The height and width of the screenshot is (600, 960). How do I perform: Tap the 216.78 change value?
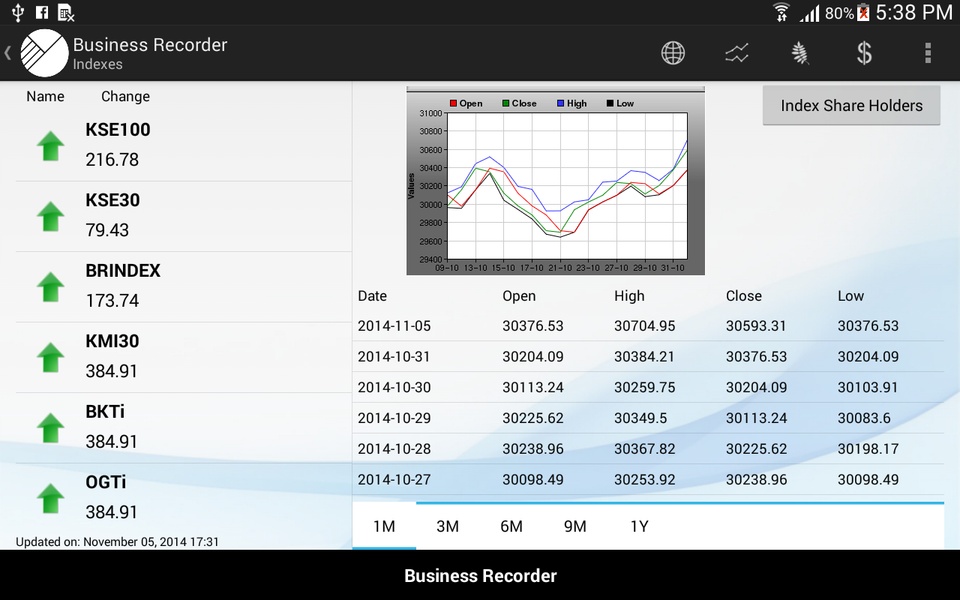tap(112, 160)
